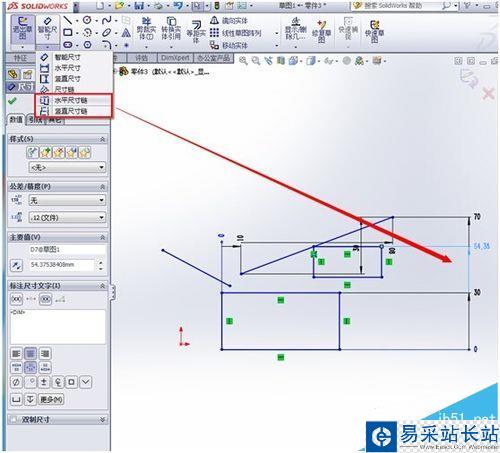Click the Convert Entities (转换实体引用) tool
Image resolution: width=500 pixels, height=453 pixels.
pos(171,29)
